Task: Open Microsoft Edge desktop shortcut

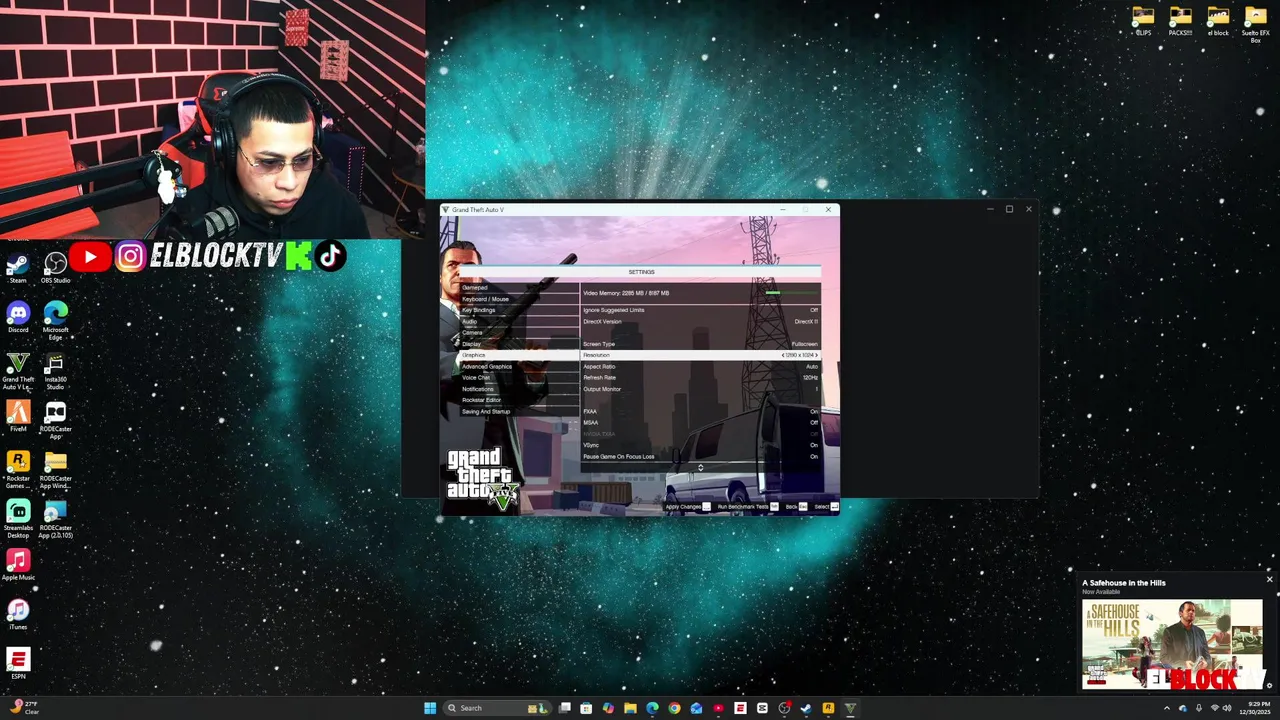Action: [x=55, y=320]
